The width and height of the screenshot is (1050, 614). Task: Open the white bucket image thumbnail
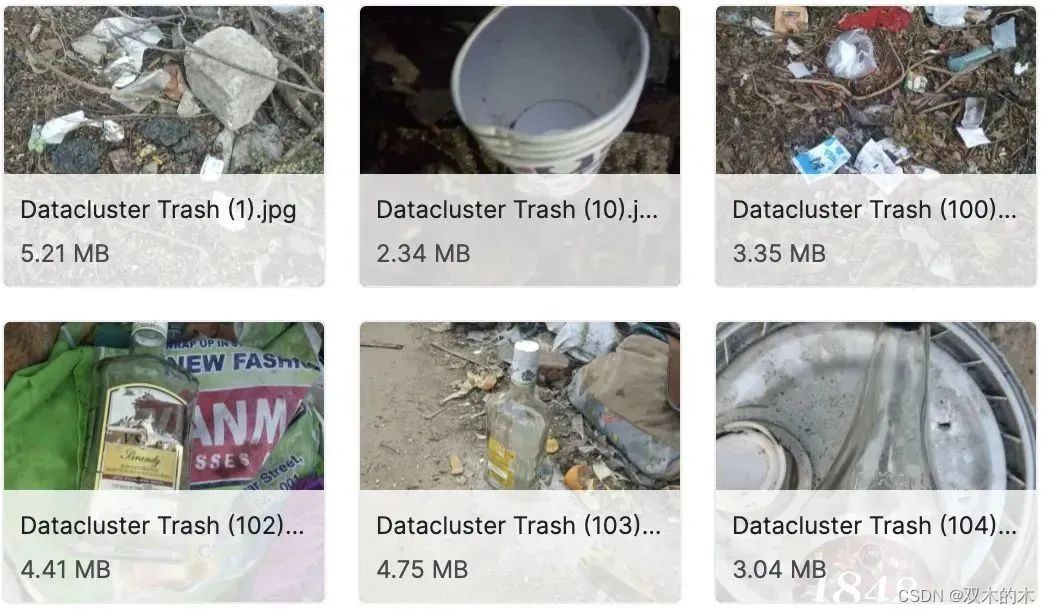(520, 90)
